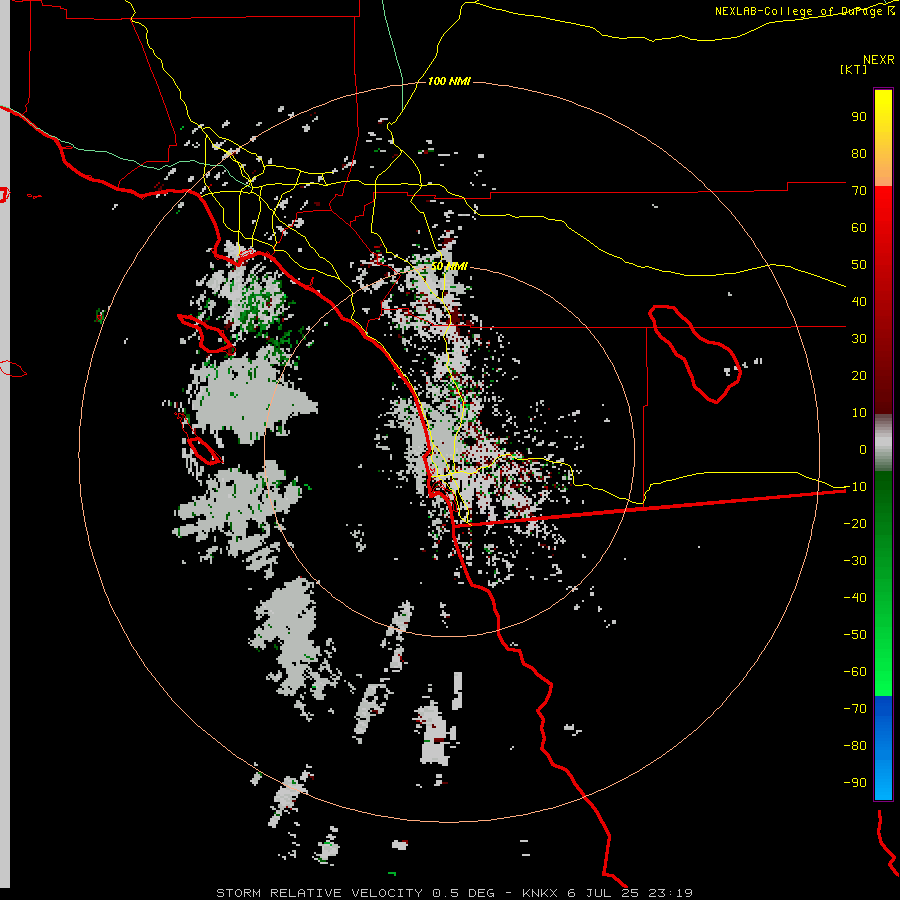The width and height of the screenshot is (900, 900).
Task: Select the '50 NMI' range ring label
Action: [449, 266]
